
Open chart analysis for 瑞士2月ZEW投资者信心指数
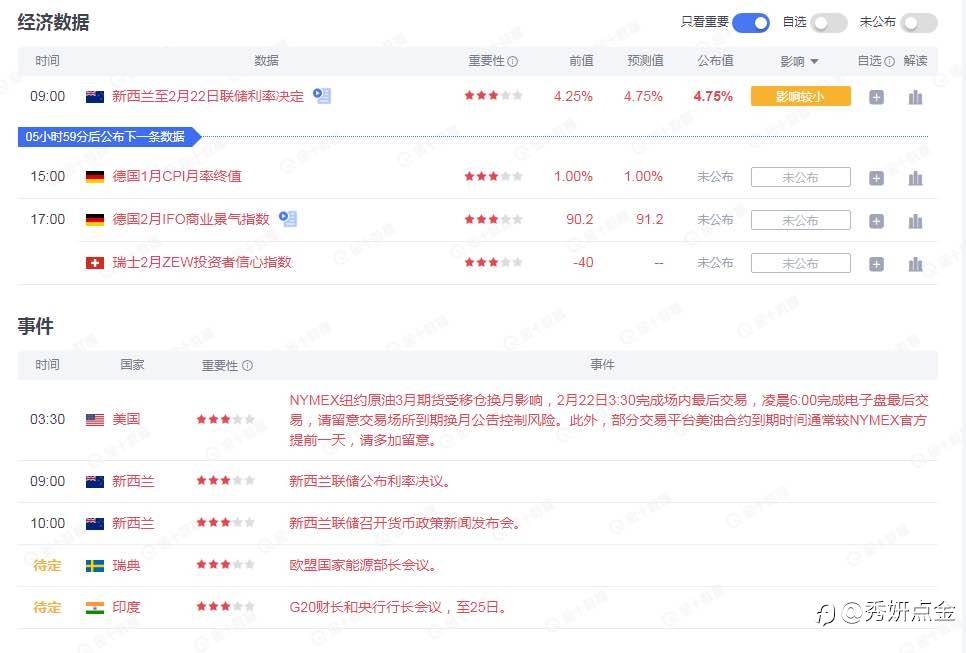tap(915, 264)
